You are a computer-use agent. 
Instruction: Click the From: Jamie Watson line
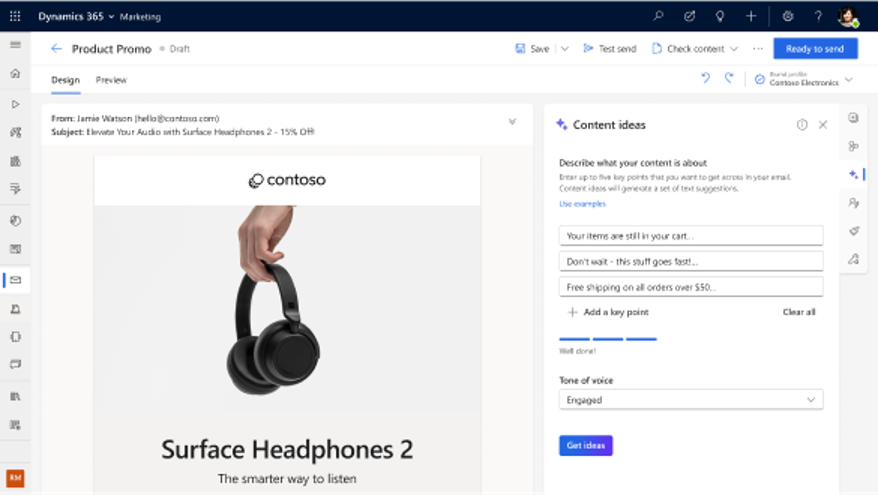pyautogui.click(x=135, y=118)
